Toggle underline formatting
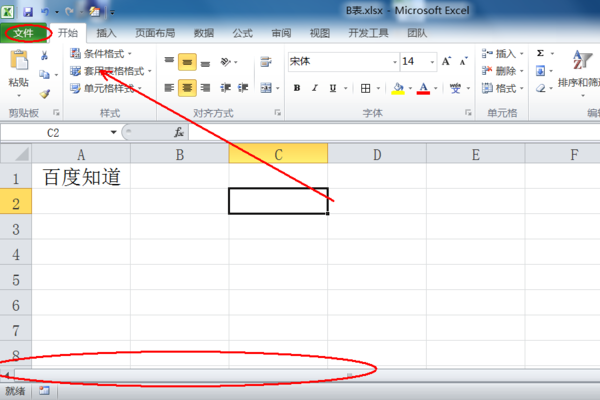Image resolution: width=600 pixels, height=400 pixels. click(x=333, y=88)
